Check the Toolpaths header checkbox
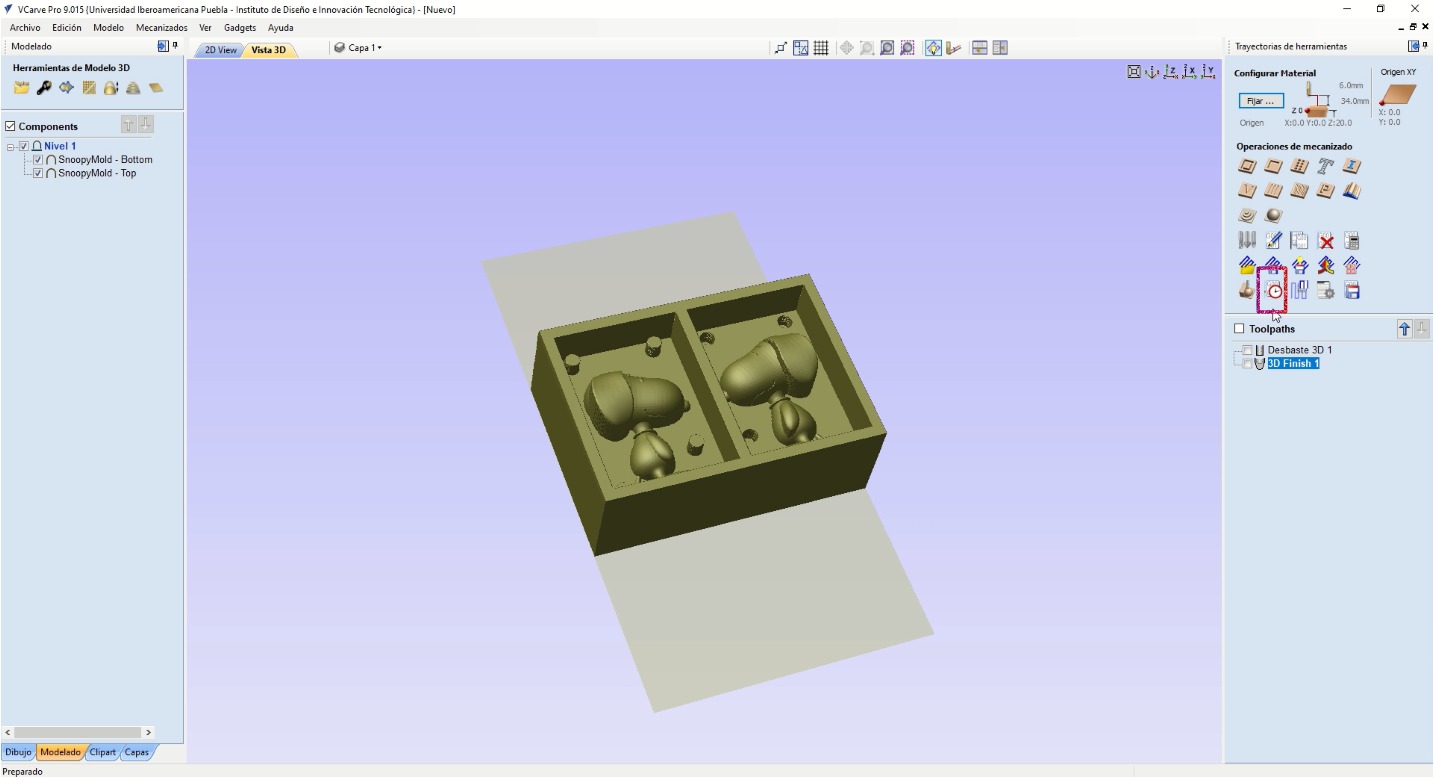The image size is (1434, 778). point(1240,328)
